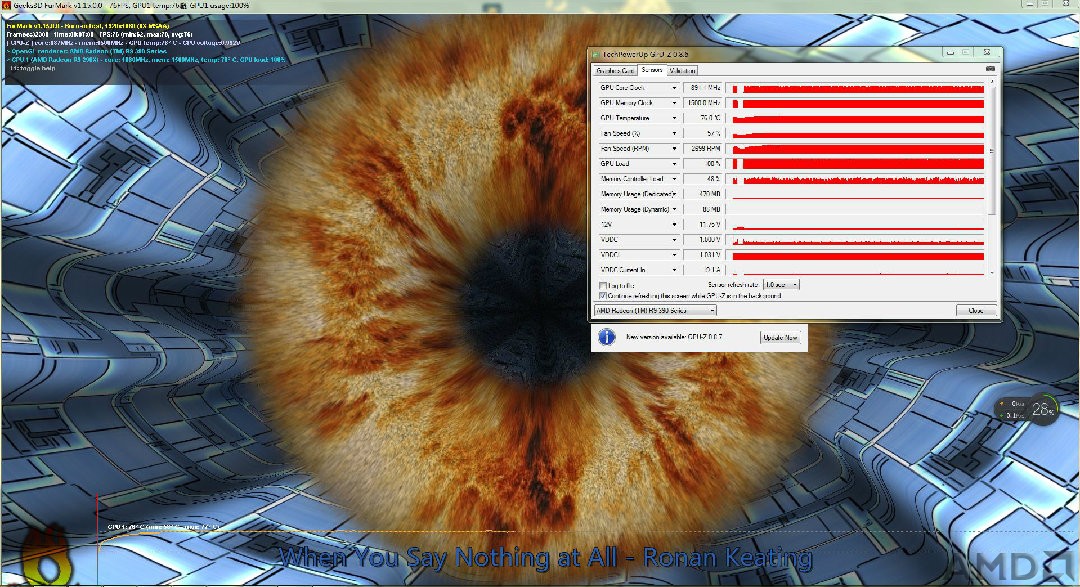Click the Memory Controller Load reading value
Image resolution: width=1080 pixels, height=587 pixels.
point(703,179)
